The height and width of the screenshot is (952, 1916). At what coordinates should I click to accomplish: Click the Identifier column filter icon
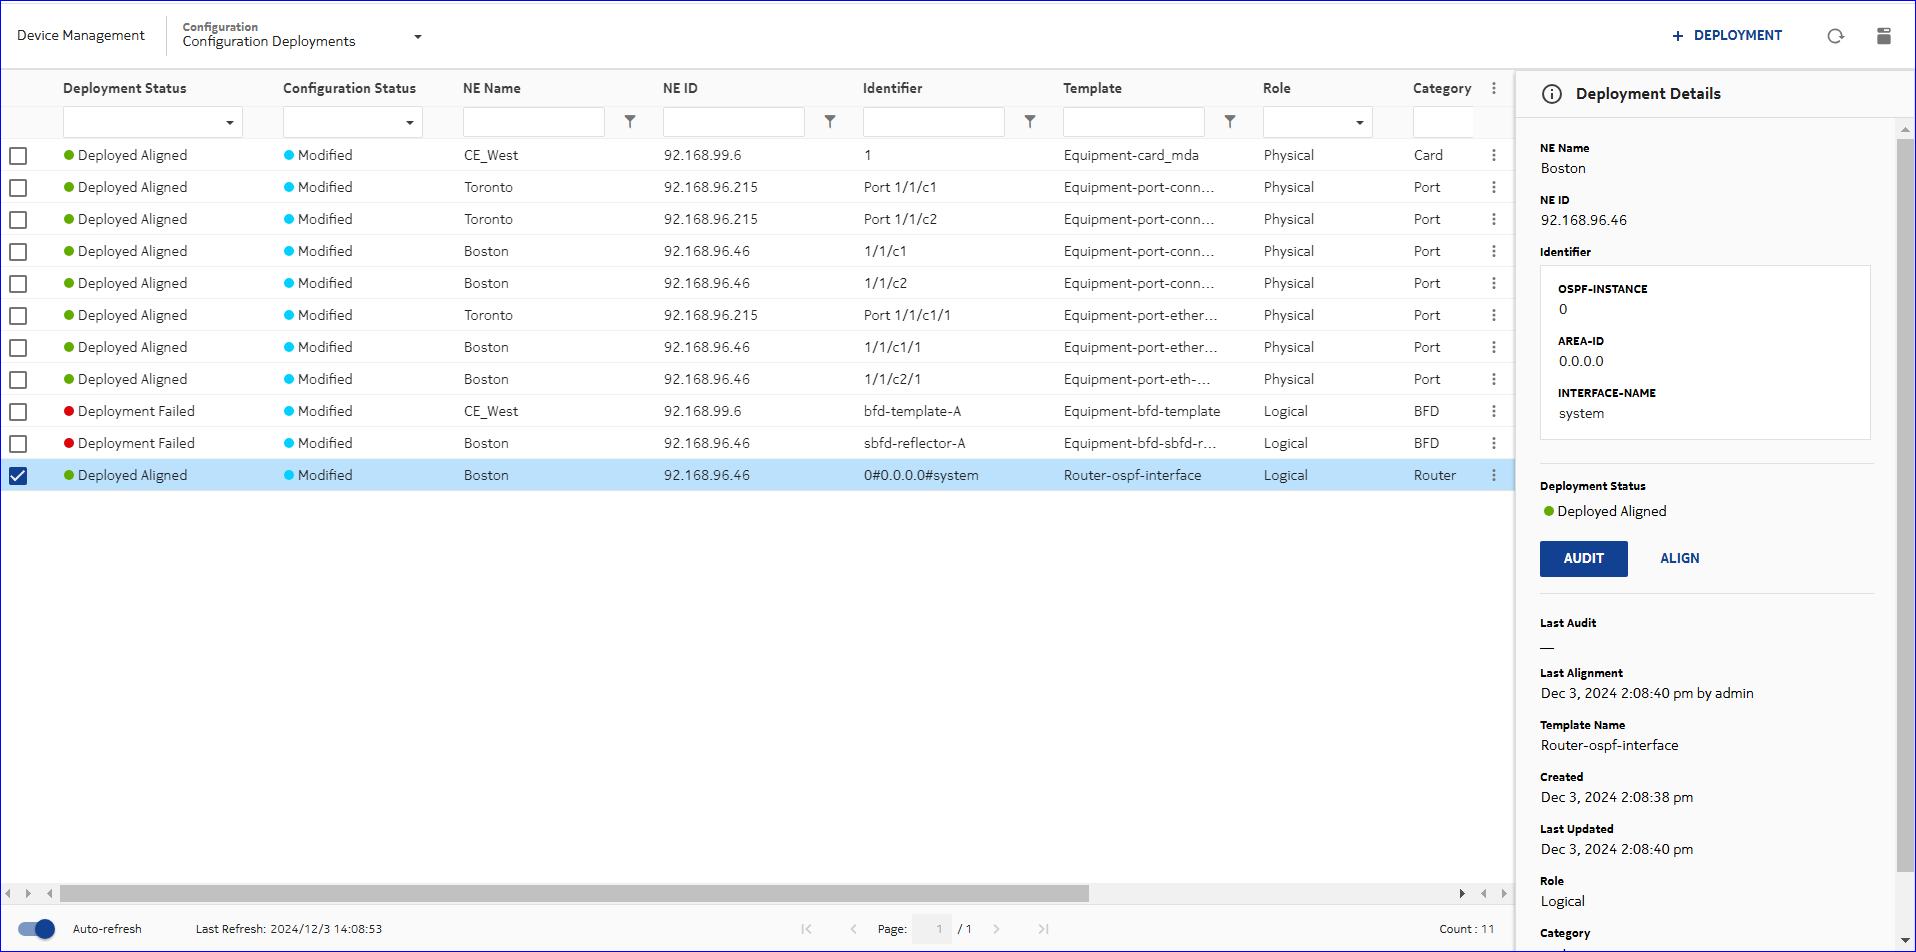(x=1030, y=121)
